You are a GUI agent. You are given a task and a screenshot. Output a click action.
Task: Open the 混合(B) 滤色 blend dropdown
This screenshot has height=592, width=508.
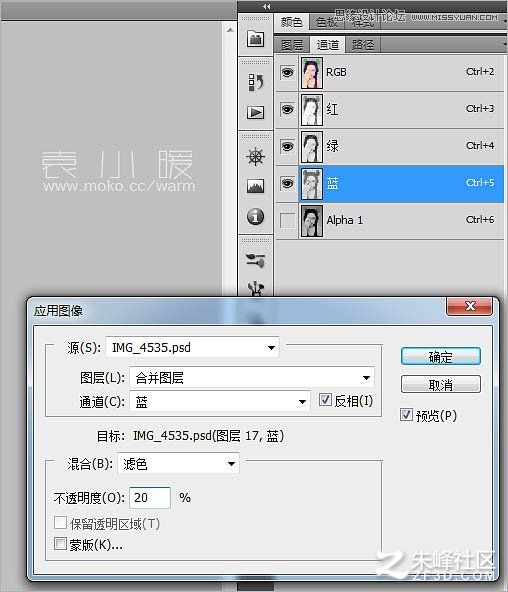tap(178, 464)
